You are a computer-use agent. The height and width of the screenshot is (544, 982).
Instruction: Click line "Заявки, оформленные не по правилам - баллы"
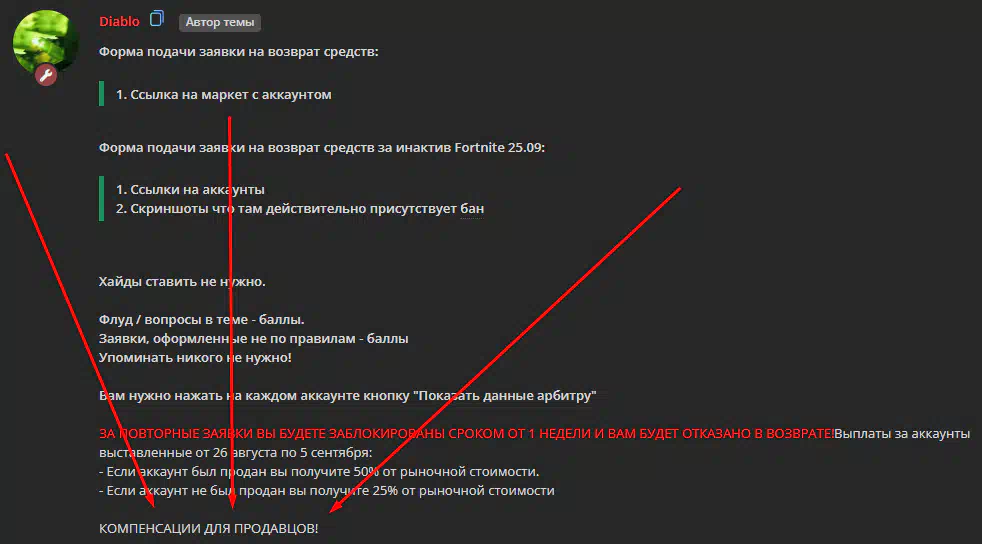point(254,339)
